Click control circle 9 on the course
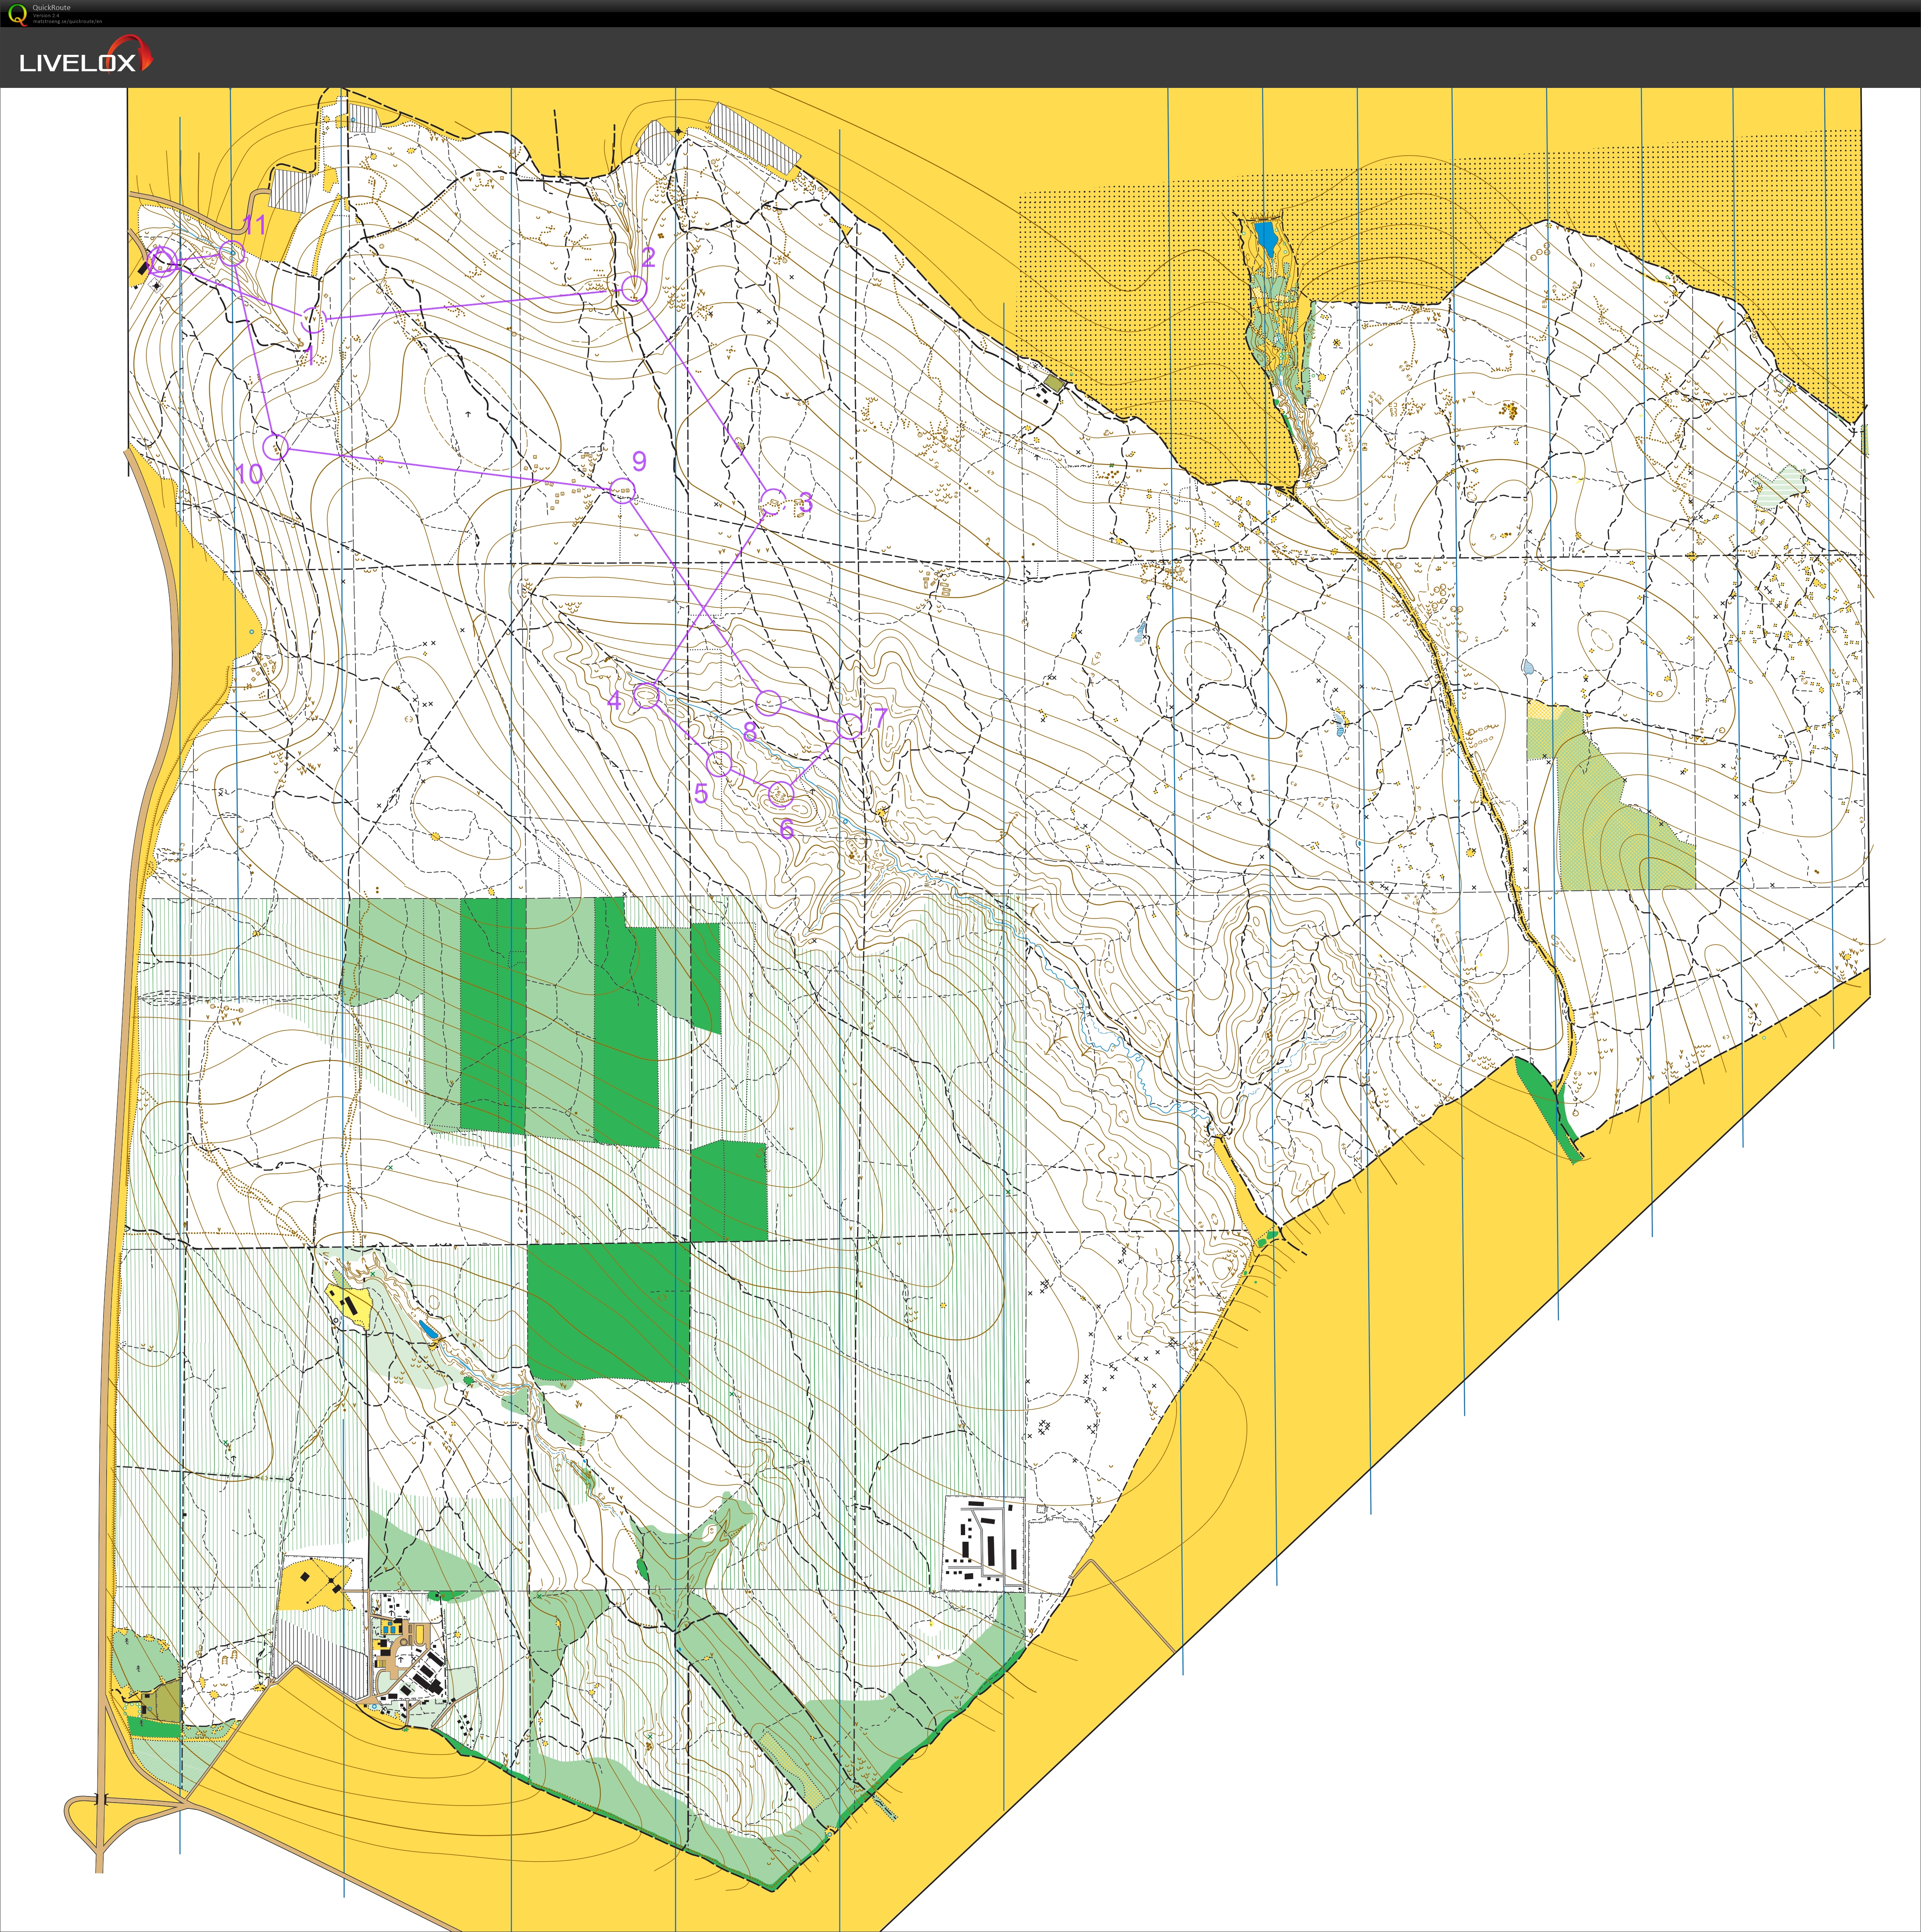Screen dimensions: 1921x1932 point(623,491)
